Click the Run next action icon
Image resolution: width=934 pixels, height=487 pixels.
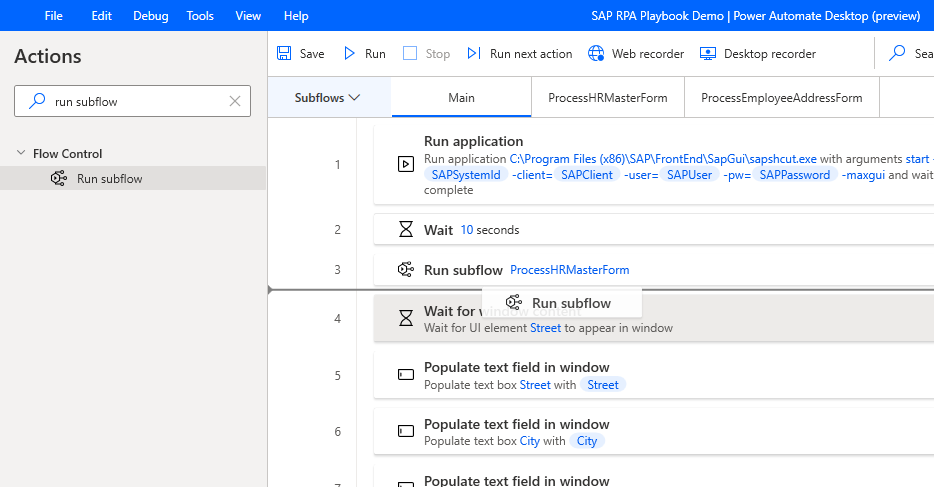coord(474,54)
